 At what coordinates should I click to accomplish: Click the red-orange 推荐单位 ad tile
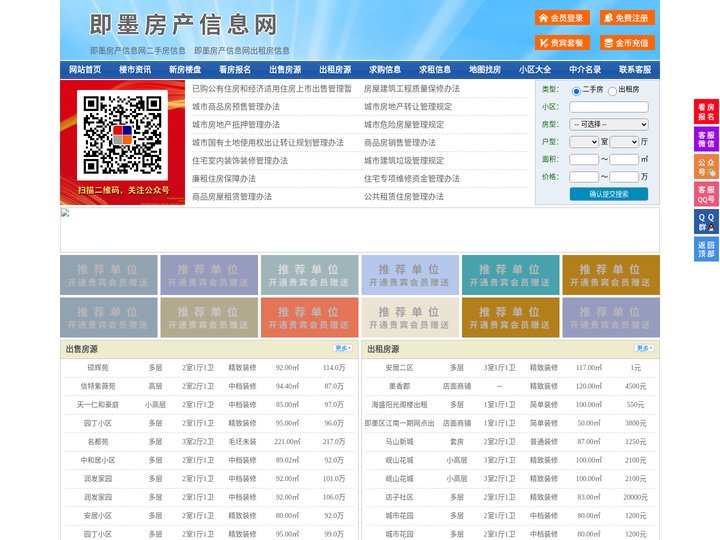[309, 317]
